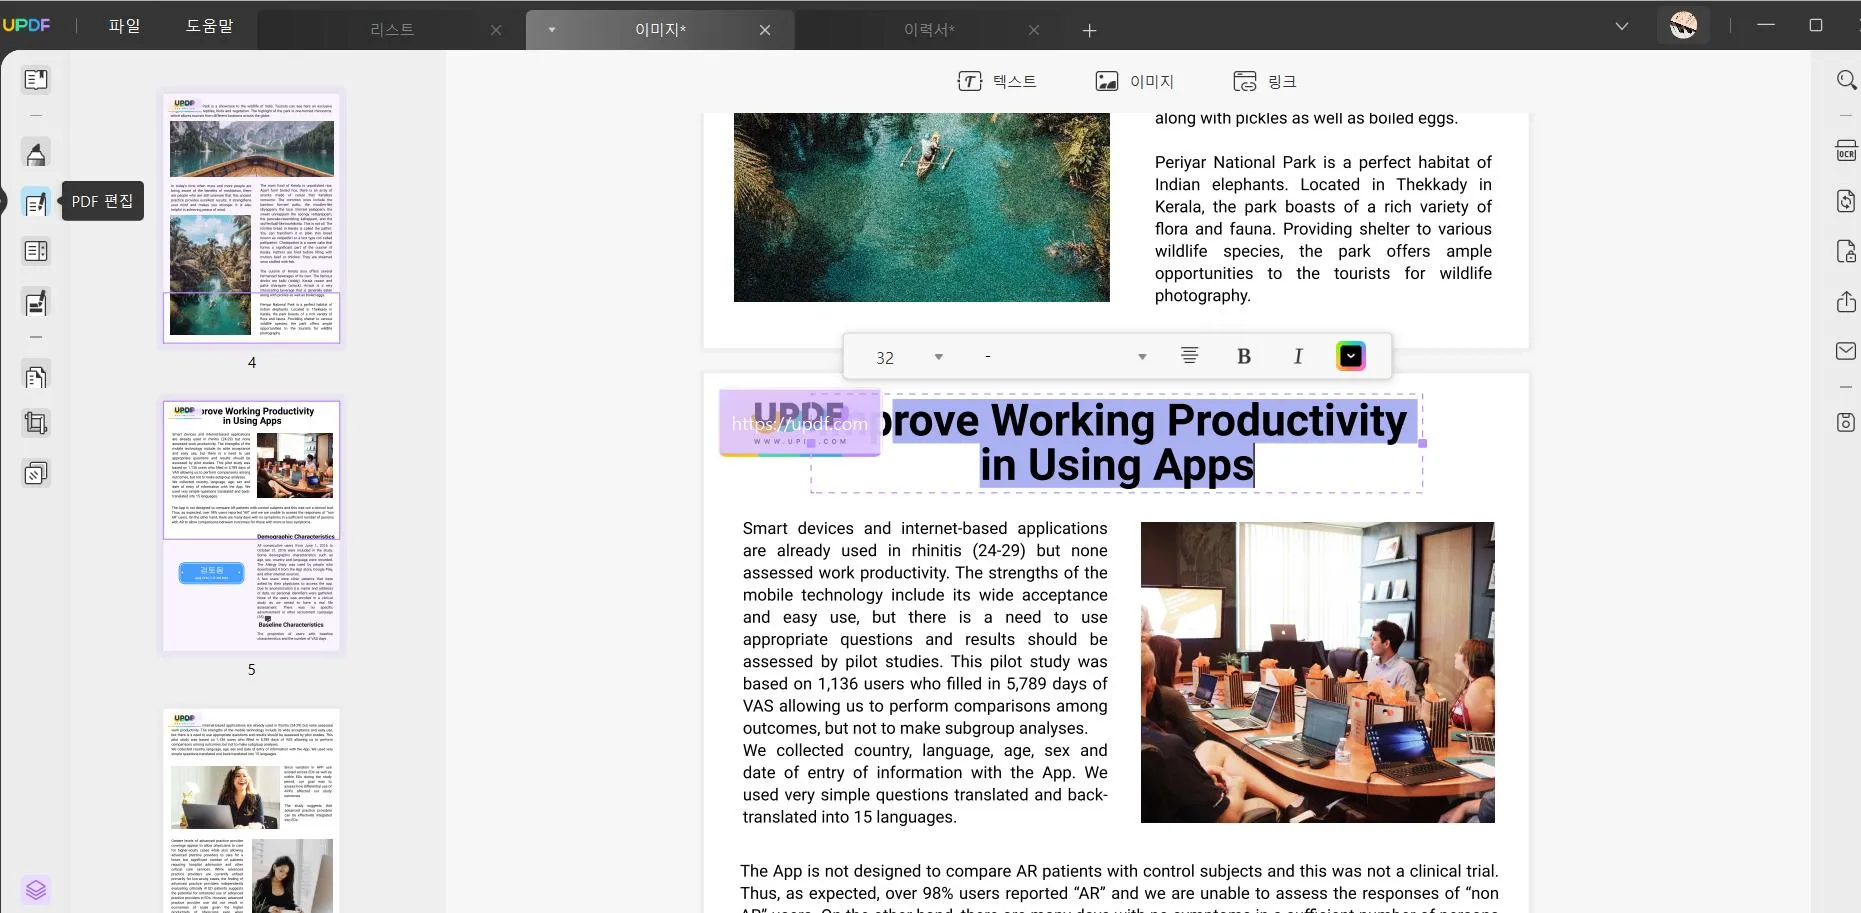Switch to the 이미지* tab

660,31
